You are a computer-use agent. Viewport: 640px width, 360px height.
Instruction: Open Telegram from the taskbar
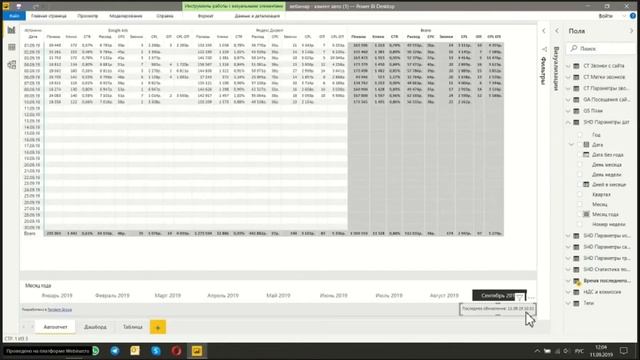pyautogui.click(x=115, y=351)
